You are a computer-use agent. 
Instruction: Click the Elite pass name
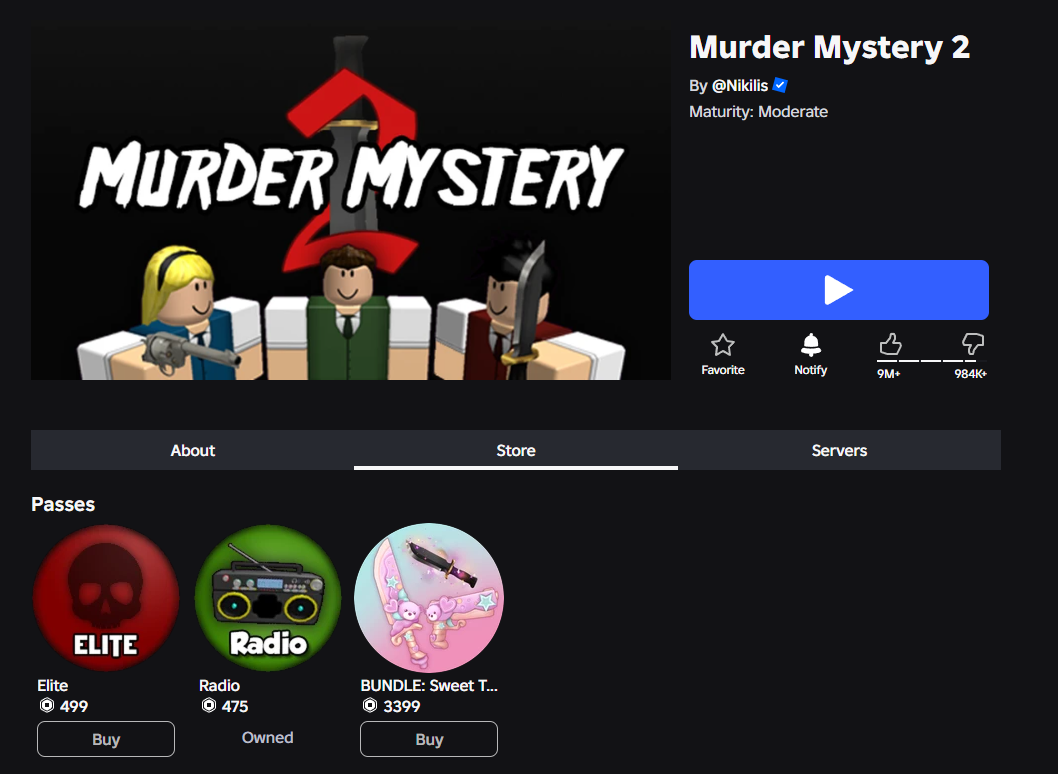tap(53, 685)
